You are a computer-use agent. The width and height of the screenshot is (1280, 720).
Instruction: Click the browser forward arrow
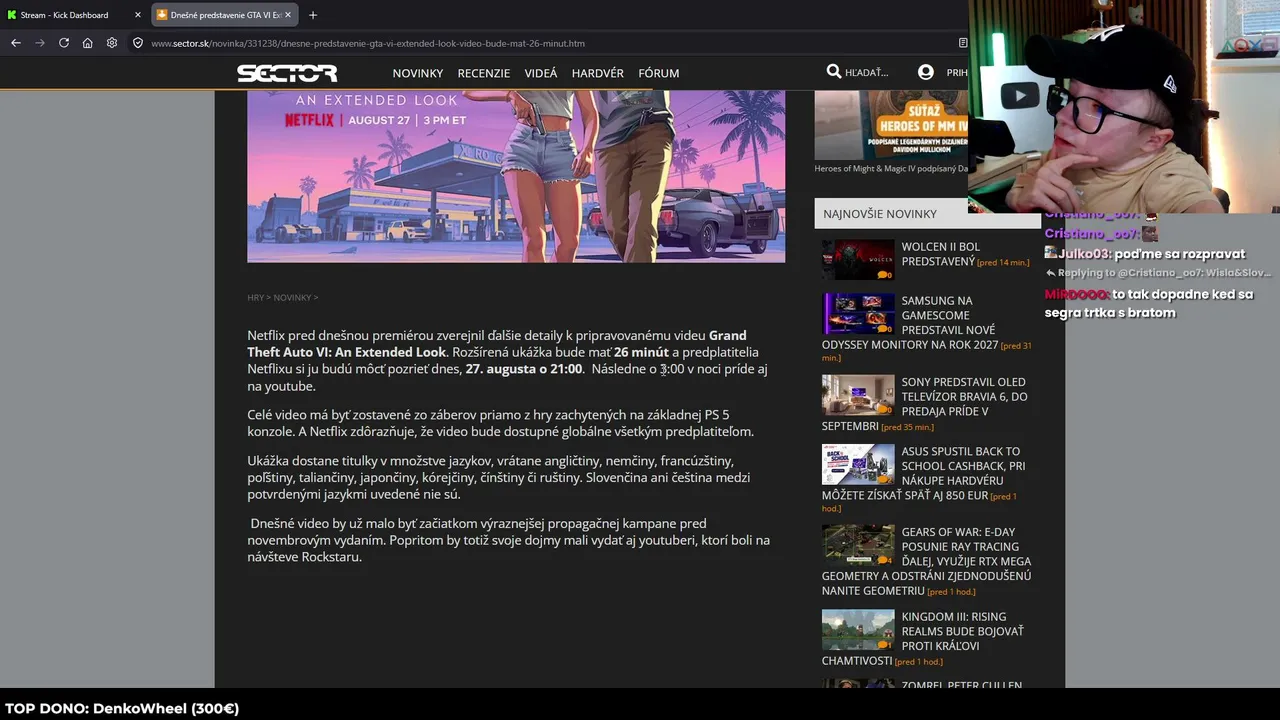coord(40,43)
